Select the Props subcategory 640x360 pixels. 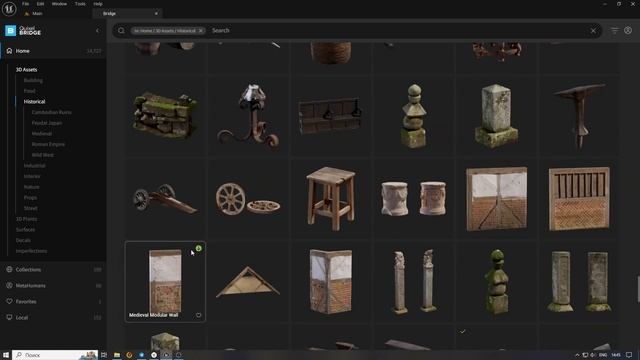pyautogui.click(x=30, y=198)
